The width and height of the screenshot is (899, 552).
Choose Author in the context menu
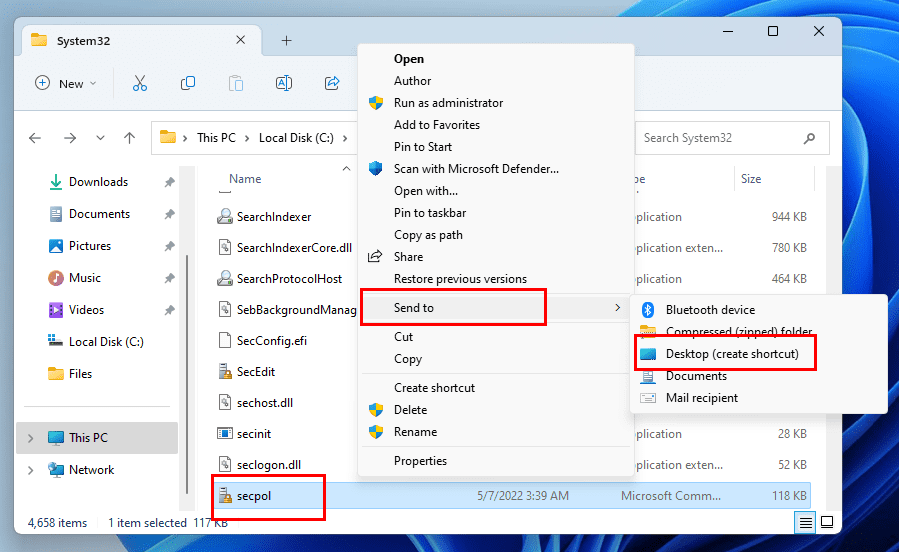tap(496, 81)
